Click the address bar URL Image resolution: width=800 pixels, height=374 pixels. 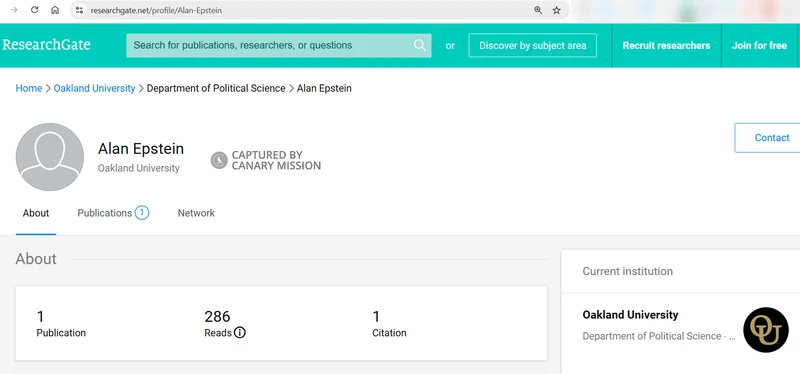(156, 10)
